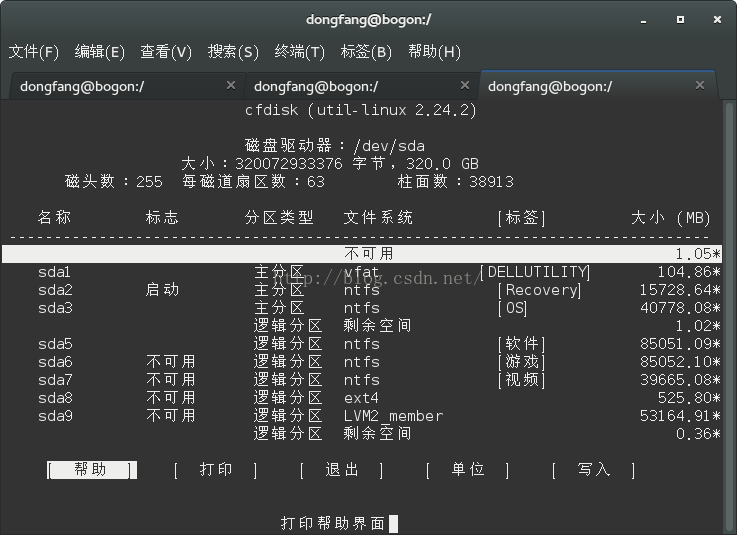Open the 查看(V) menu
This screenshot has width=737, height=535.
pyautogui.click(x=166, y=51)
